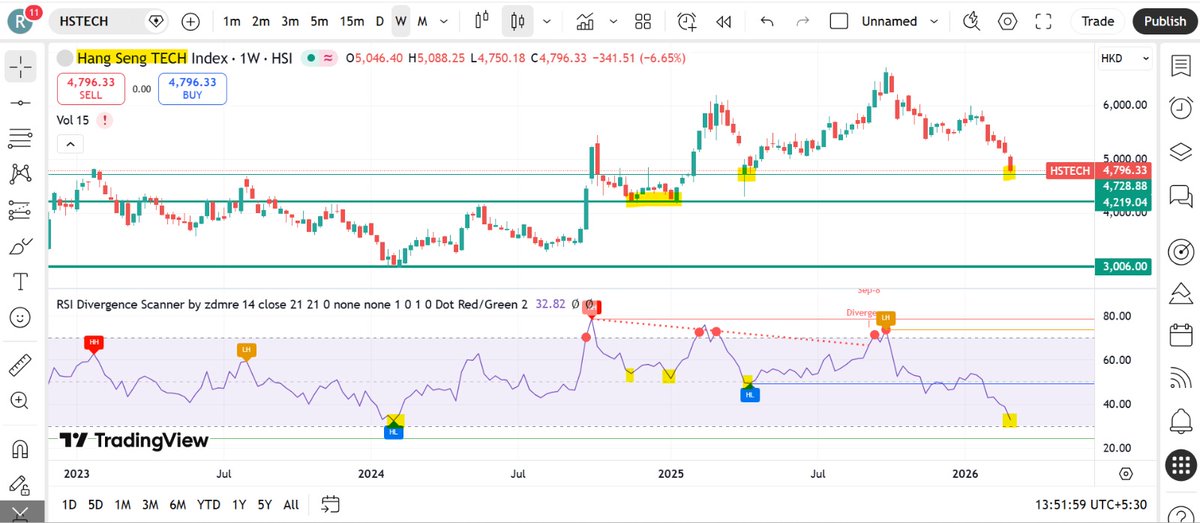Open the go to date calendar

click(x=332, y=504)
